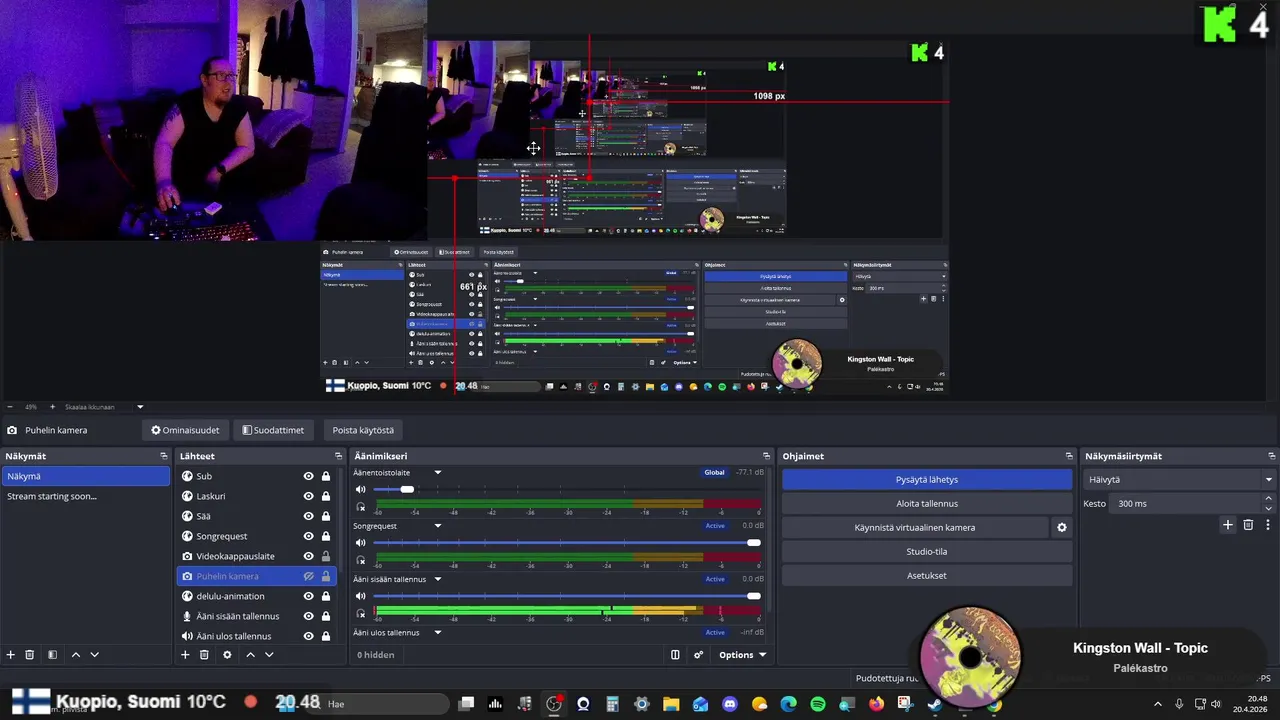Switch audio mixer to vertical layout icon
Screen dimensions: 1280x720
675,655
